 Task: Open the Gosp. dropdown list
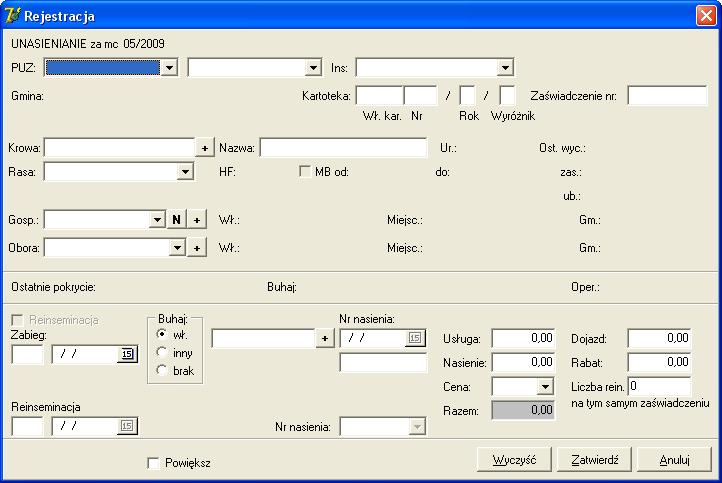pyautogui.click(x=157, y=220)
